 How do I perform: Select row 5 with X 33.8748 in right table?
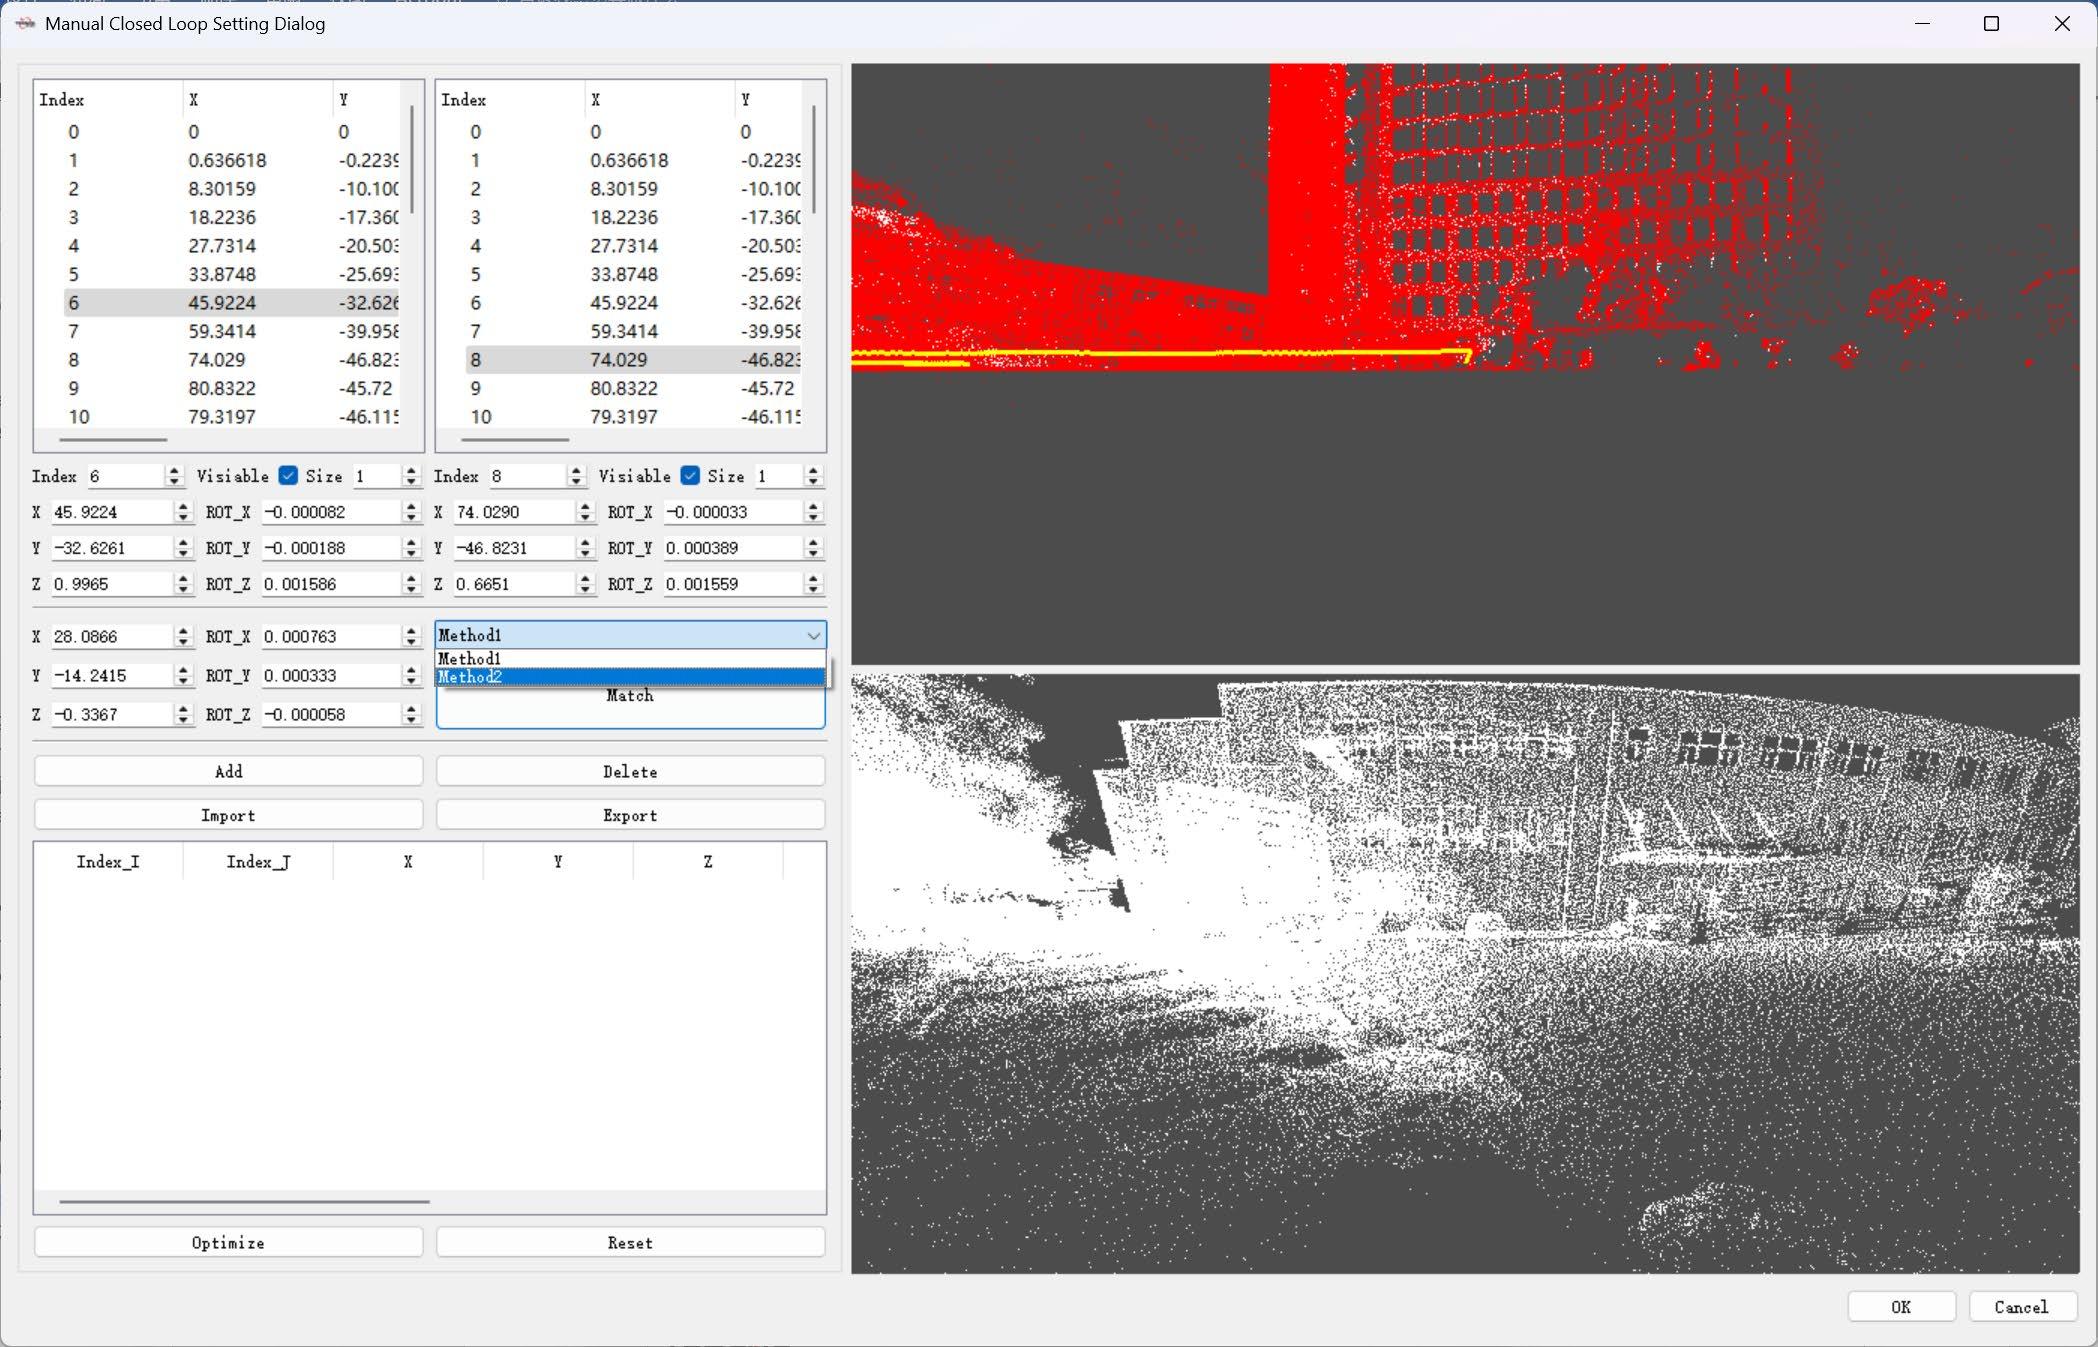point(633,274)
